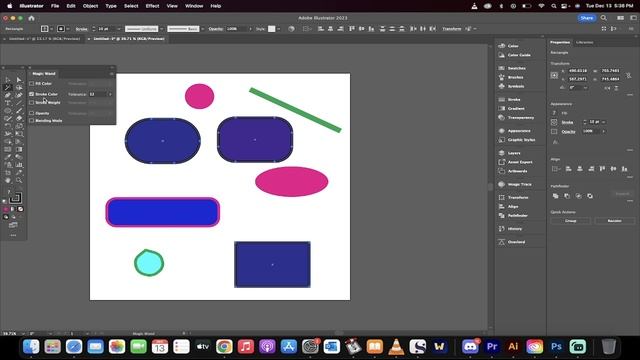This screenshot has height=360, width=640.
Task: Open the Image Trace panel
Action: 515,184
